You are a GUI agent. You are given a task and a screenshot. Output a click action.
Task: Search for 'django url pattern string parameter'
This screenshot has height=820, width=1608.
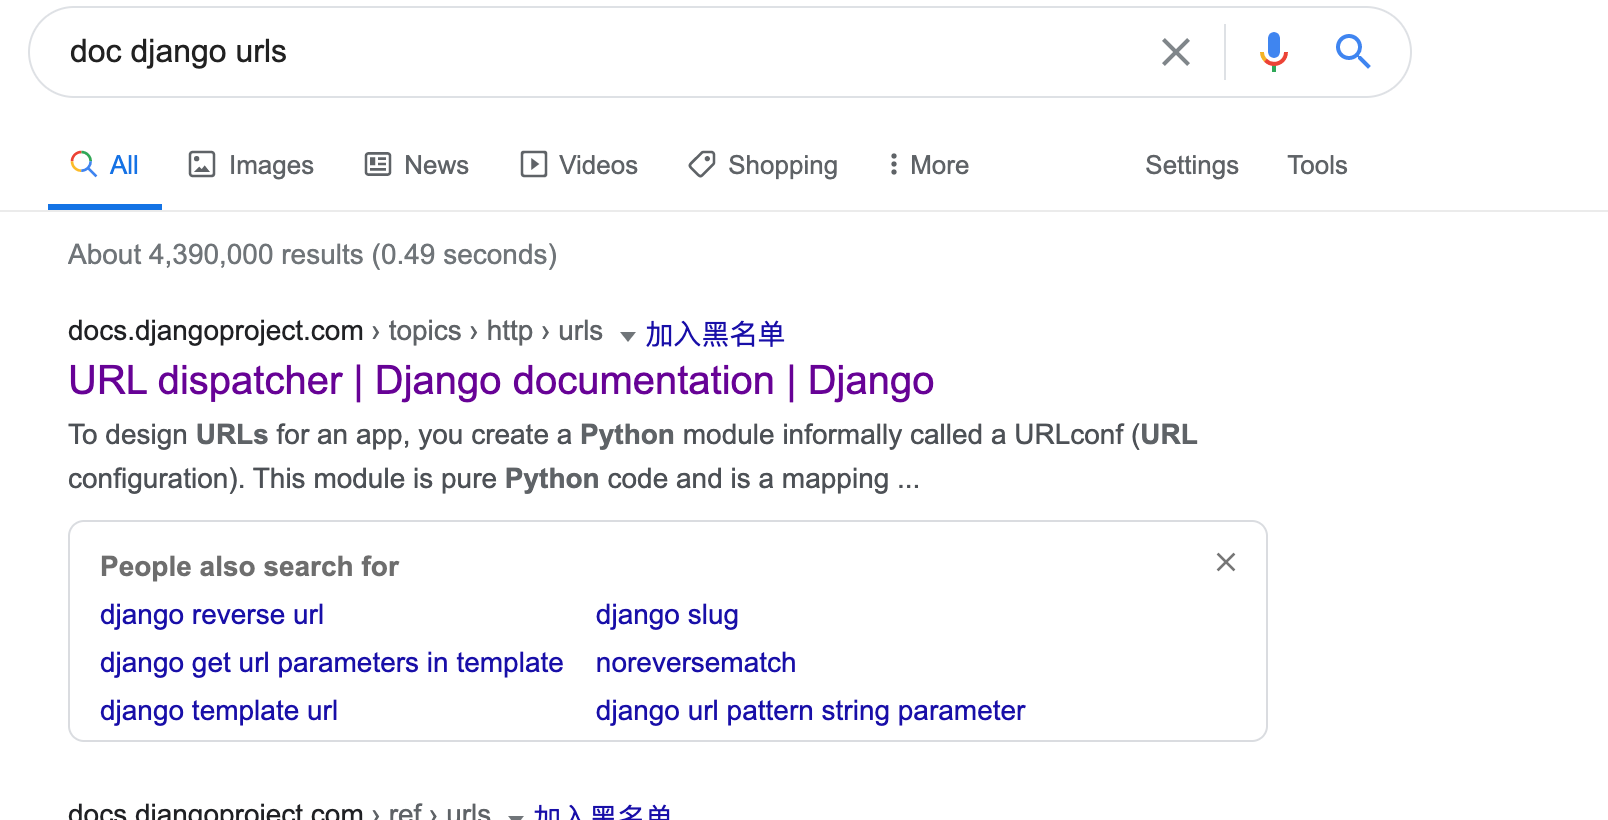click(811, 711)
